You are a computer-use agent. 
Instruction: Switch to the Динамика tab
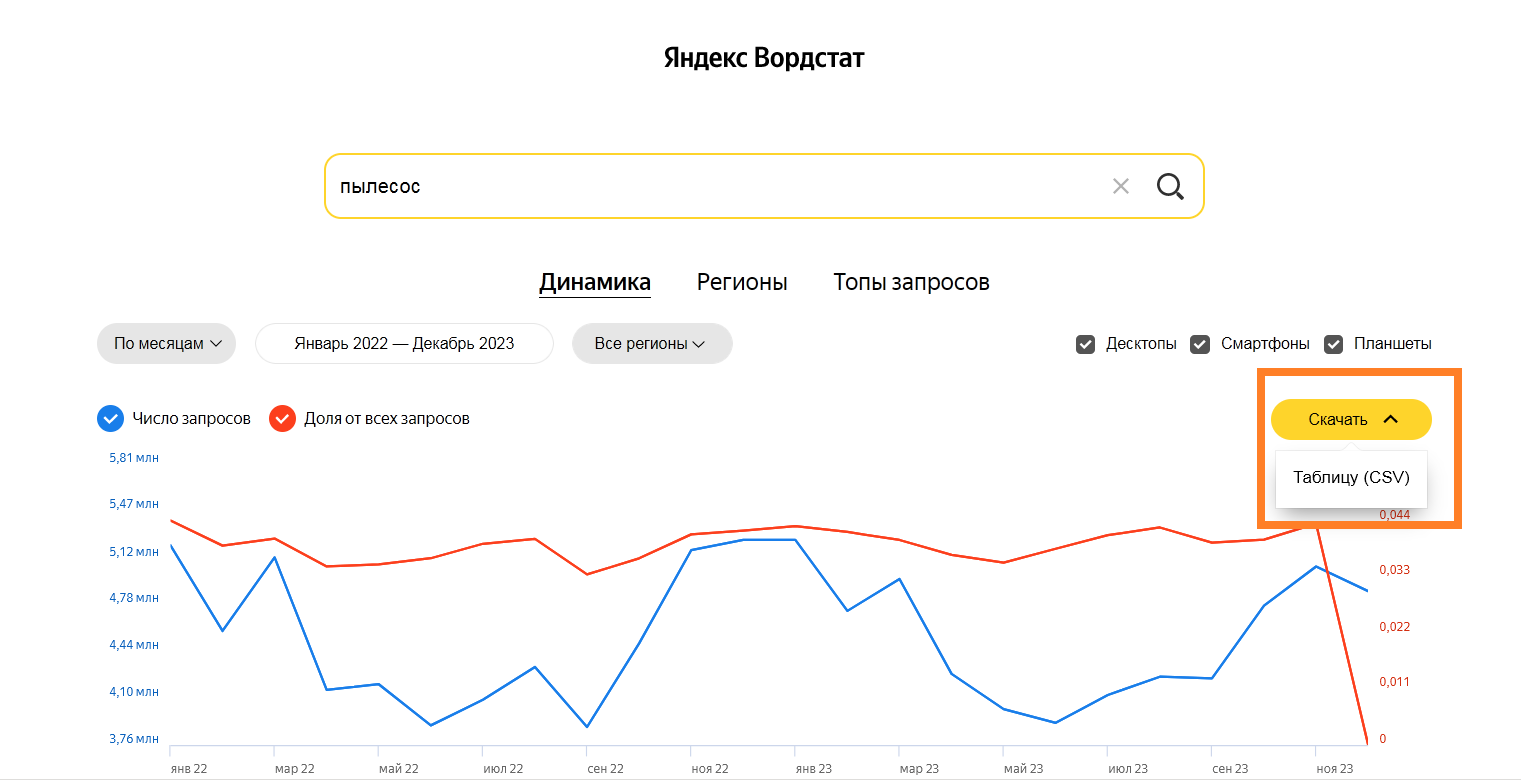(x=595, y=283)
